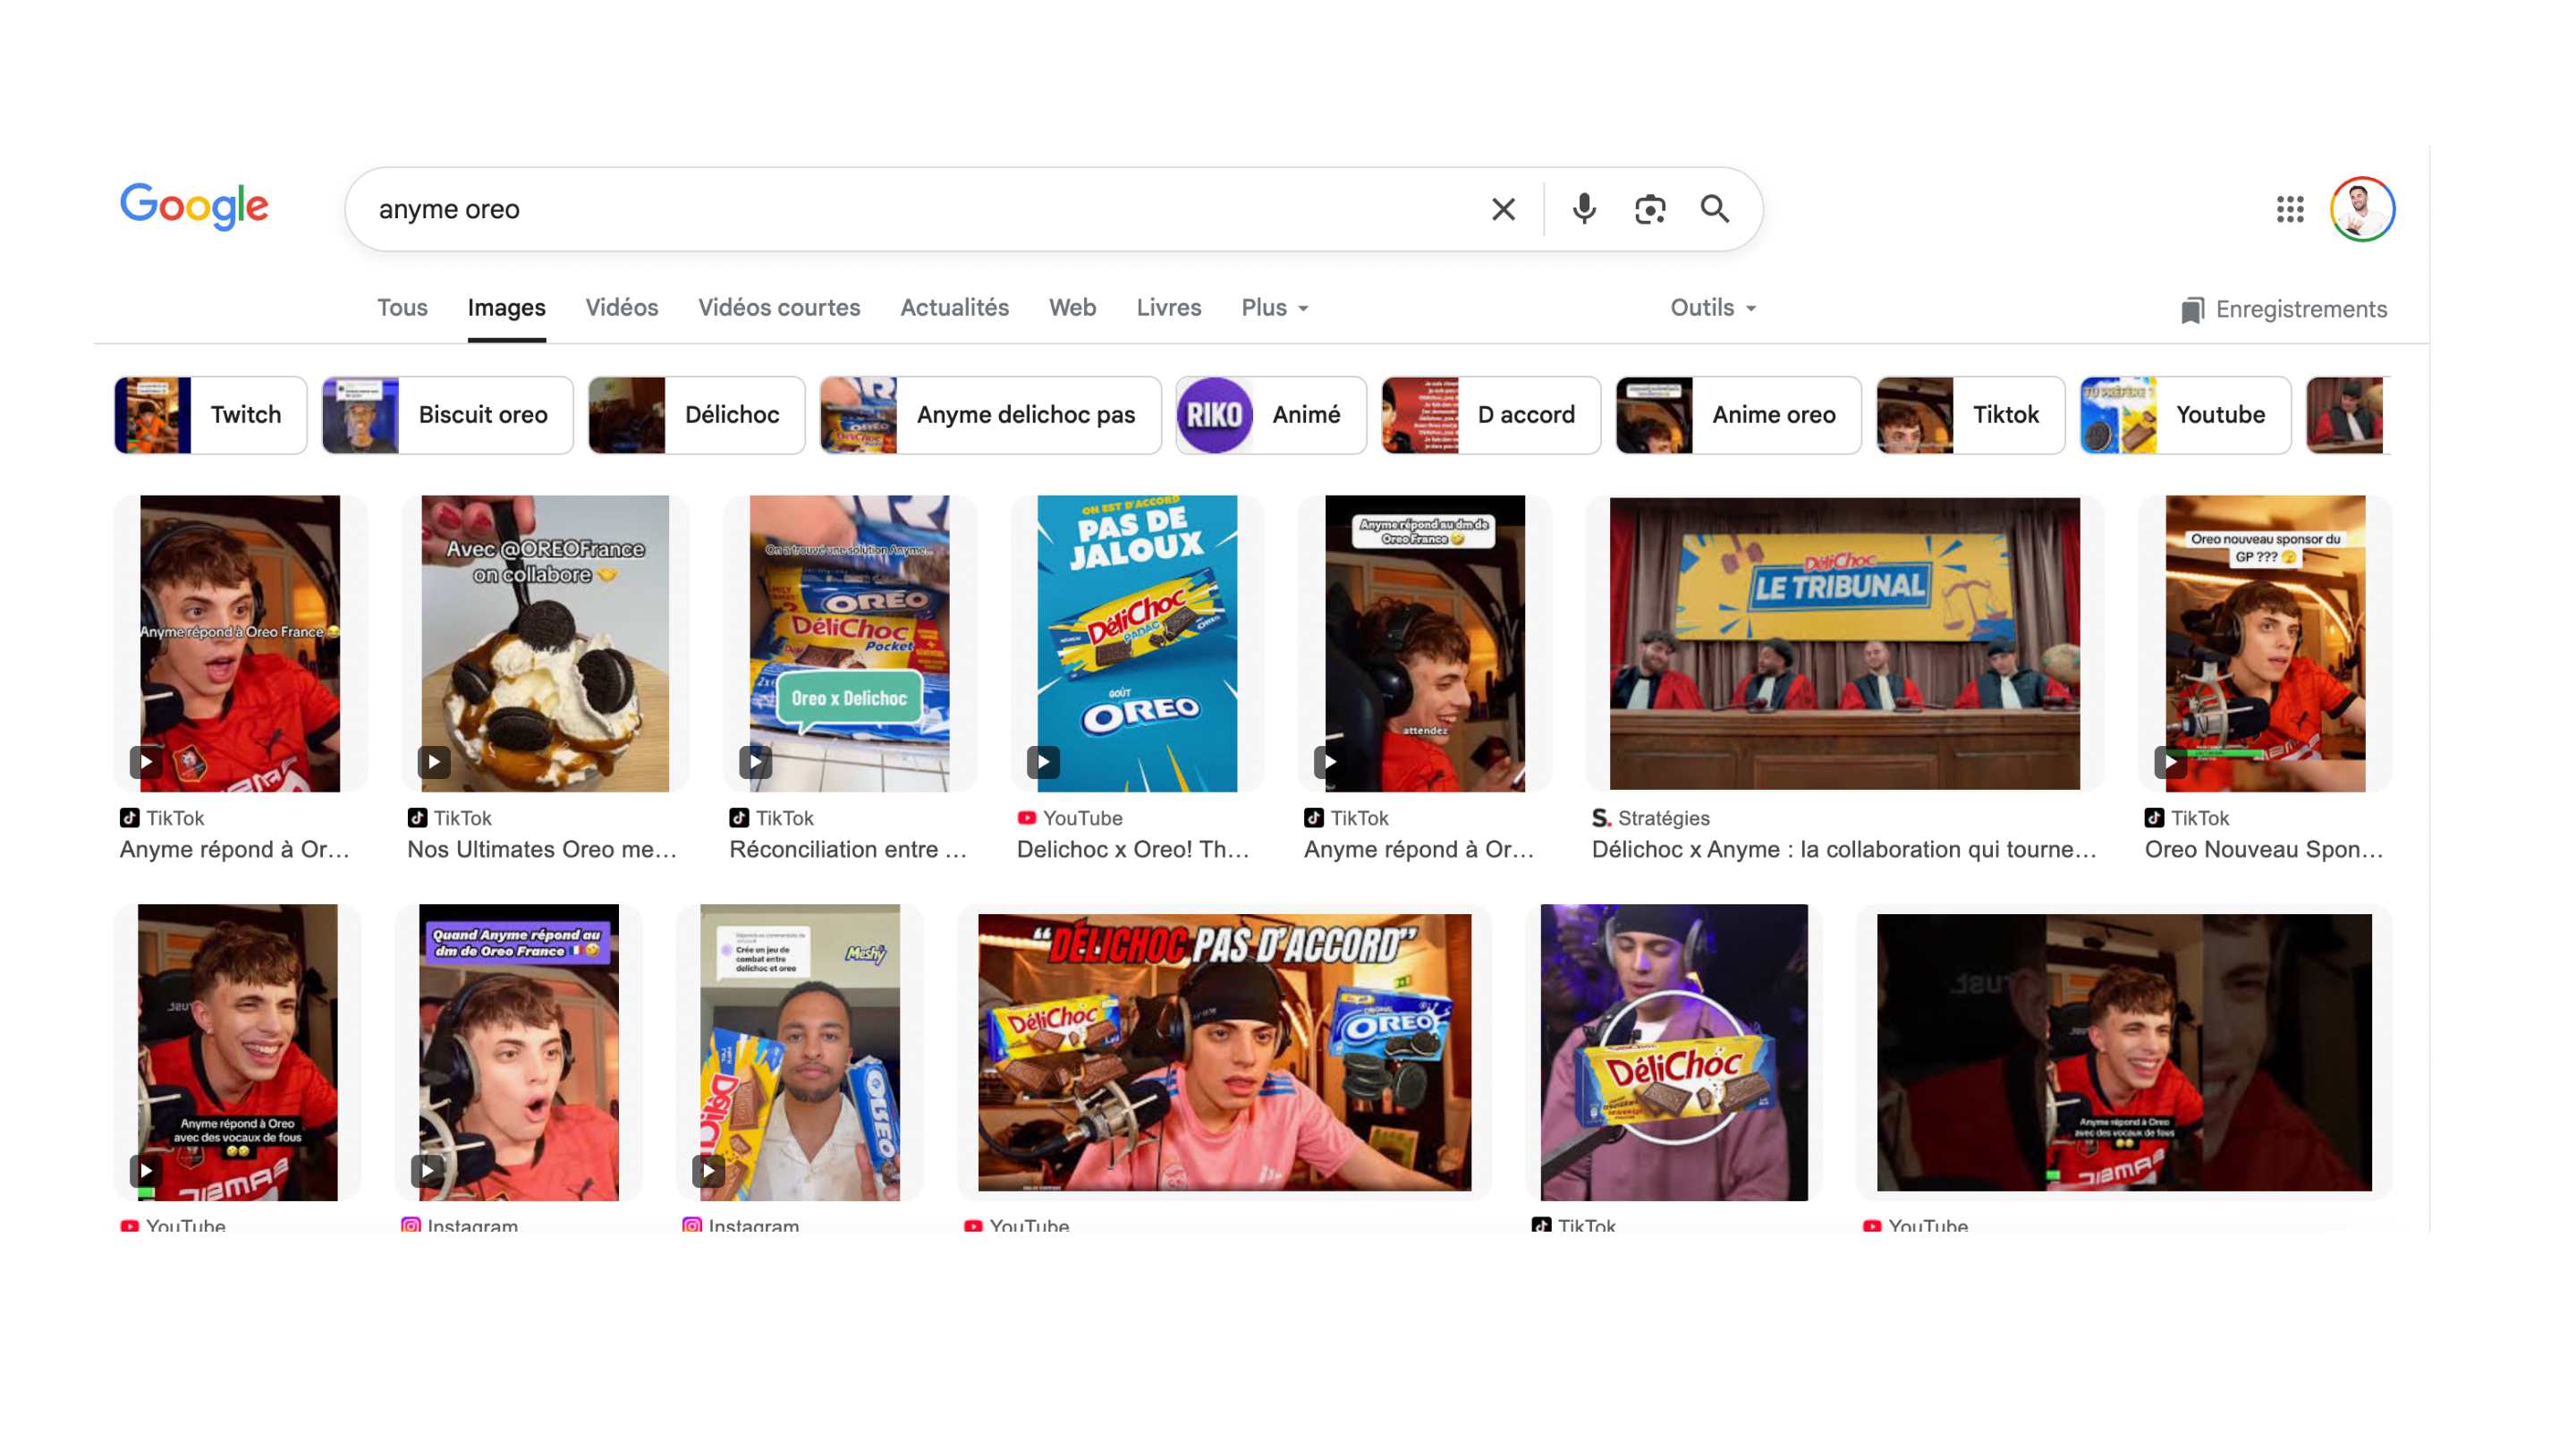The width and height of the screenshot is (2576, 1449).
Task: Open the Pas de Jaloux Oreo thumbnail
Action: (x=1136, y=643)
